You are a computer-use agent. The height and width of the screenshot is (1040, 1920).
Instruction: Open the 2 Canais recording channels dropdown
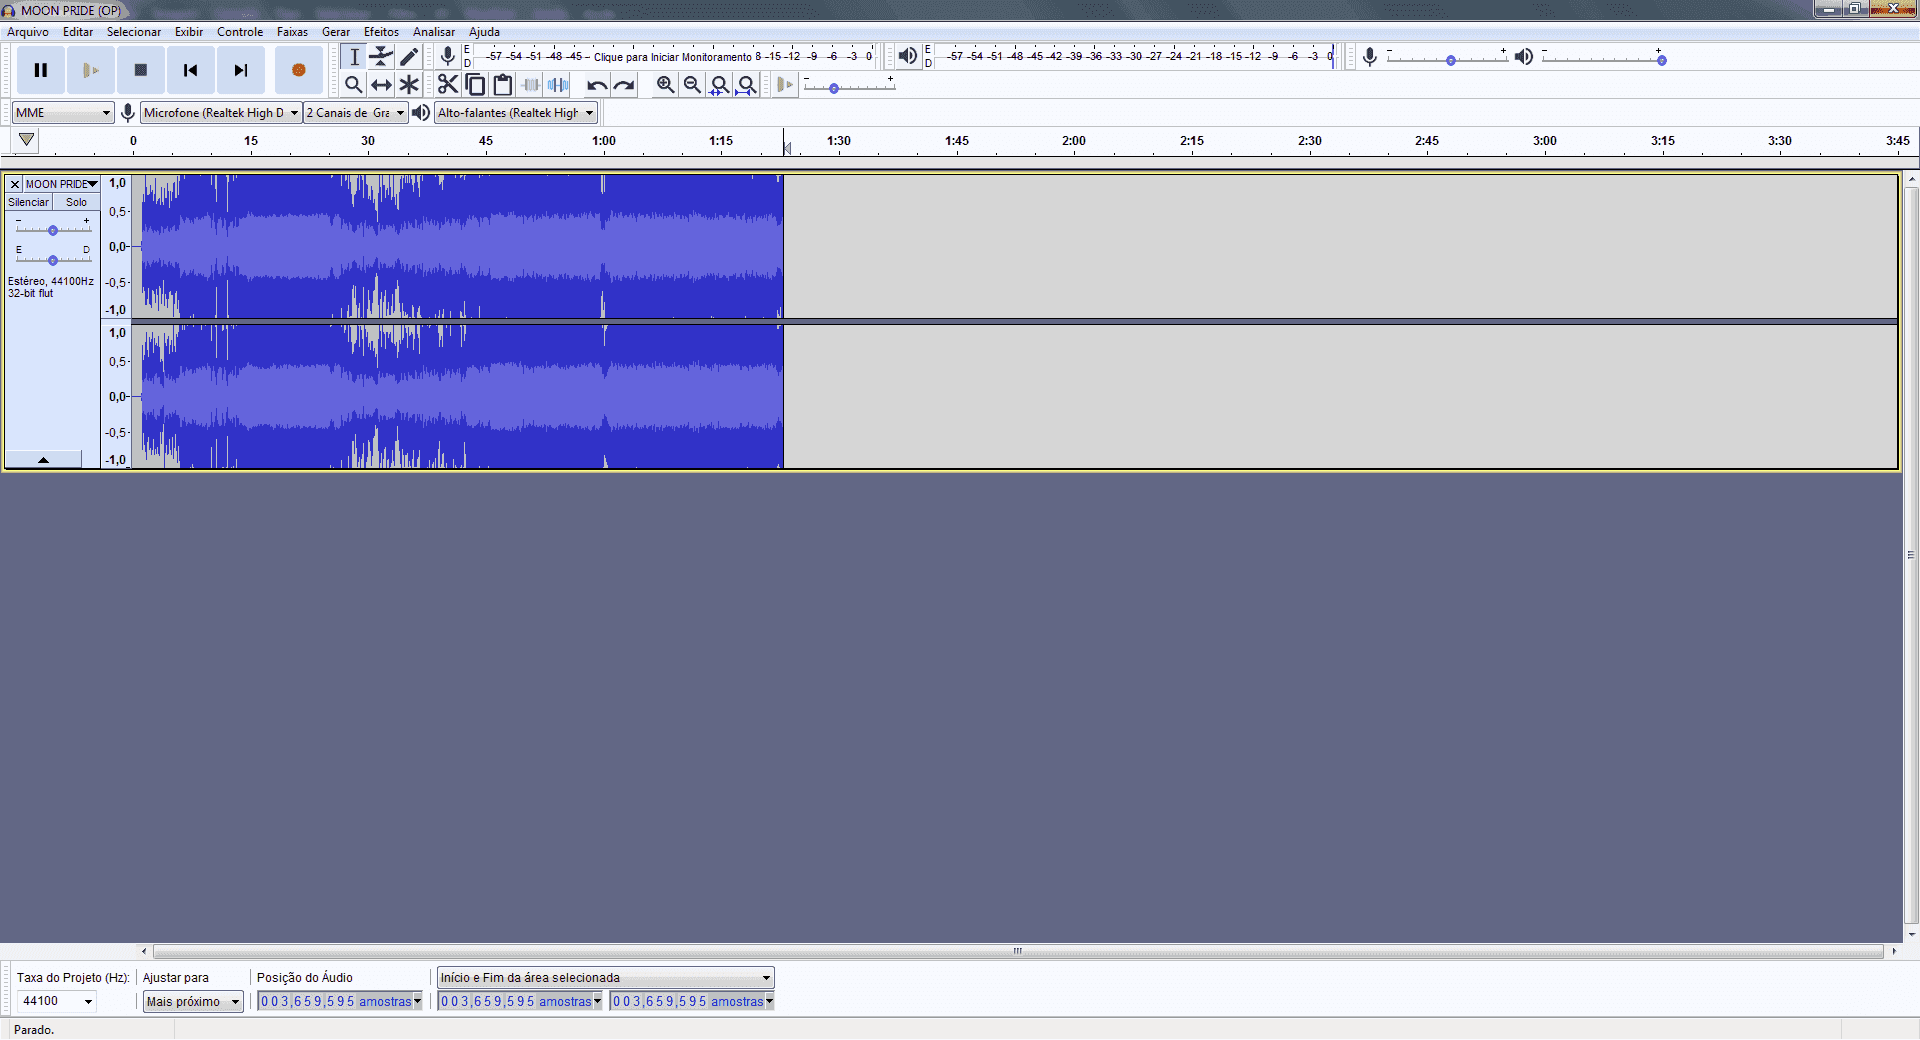point(356,113)
